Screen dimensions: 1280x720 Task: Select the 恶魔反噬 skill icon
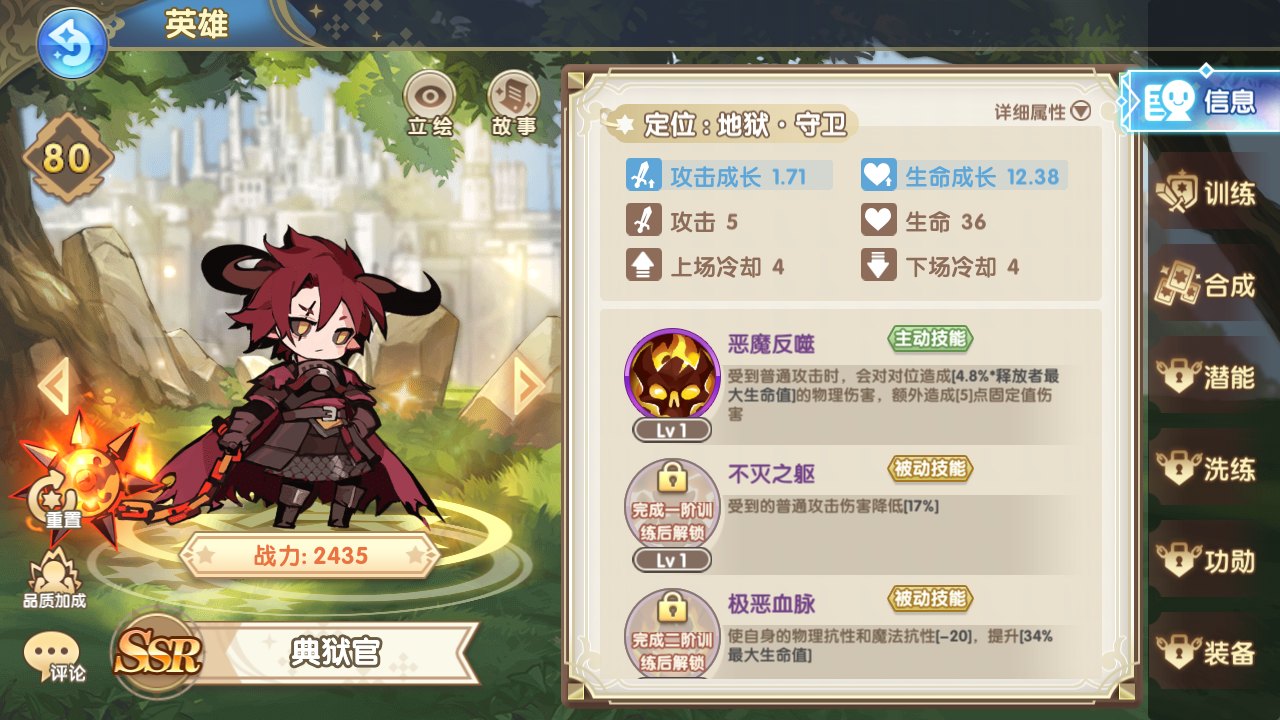coord(672,377)
